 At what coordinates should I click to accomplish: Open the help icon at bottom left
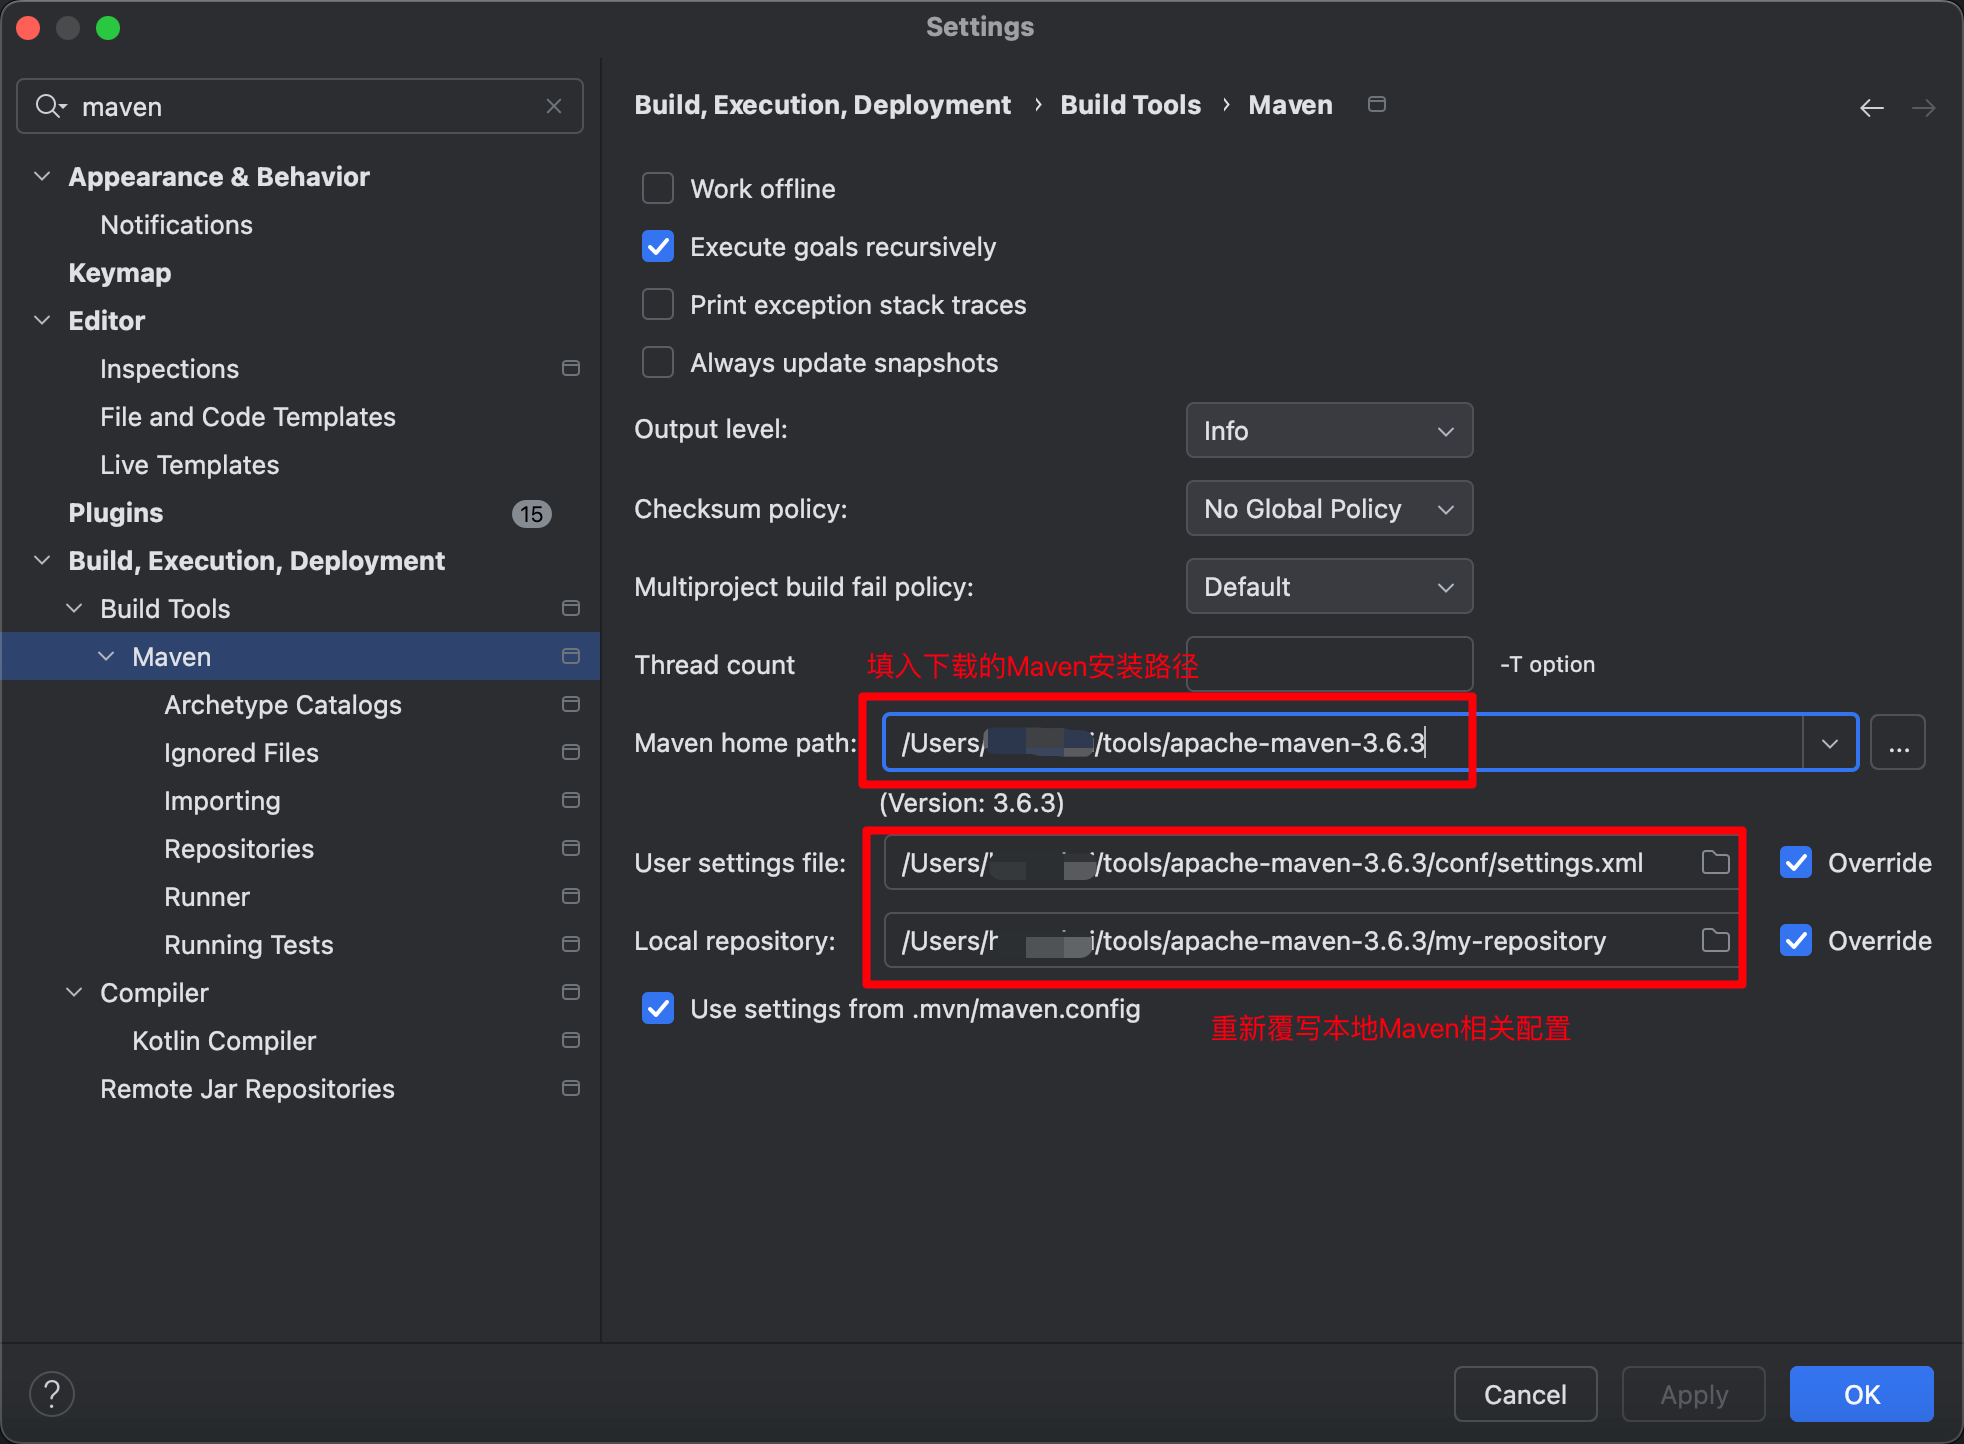[52, 1393]
